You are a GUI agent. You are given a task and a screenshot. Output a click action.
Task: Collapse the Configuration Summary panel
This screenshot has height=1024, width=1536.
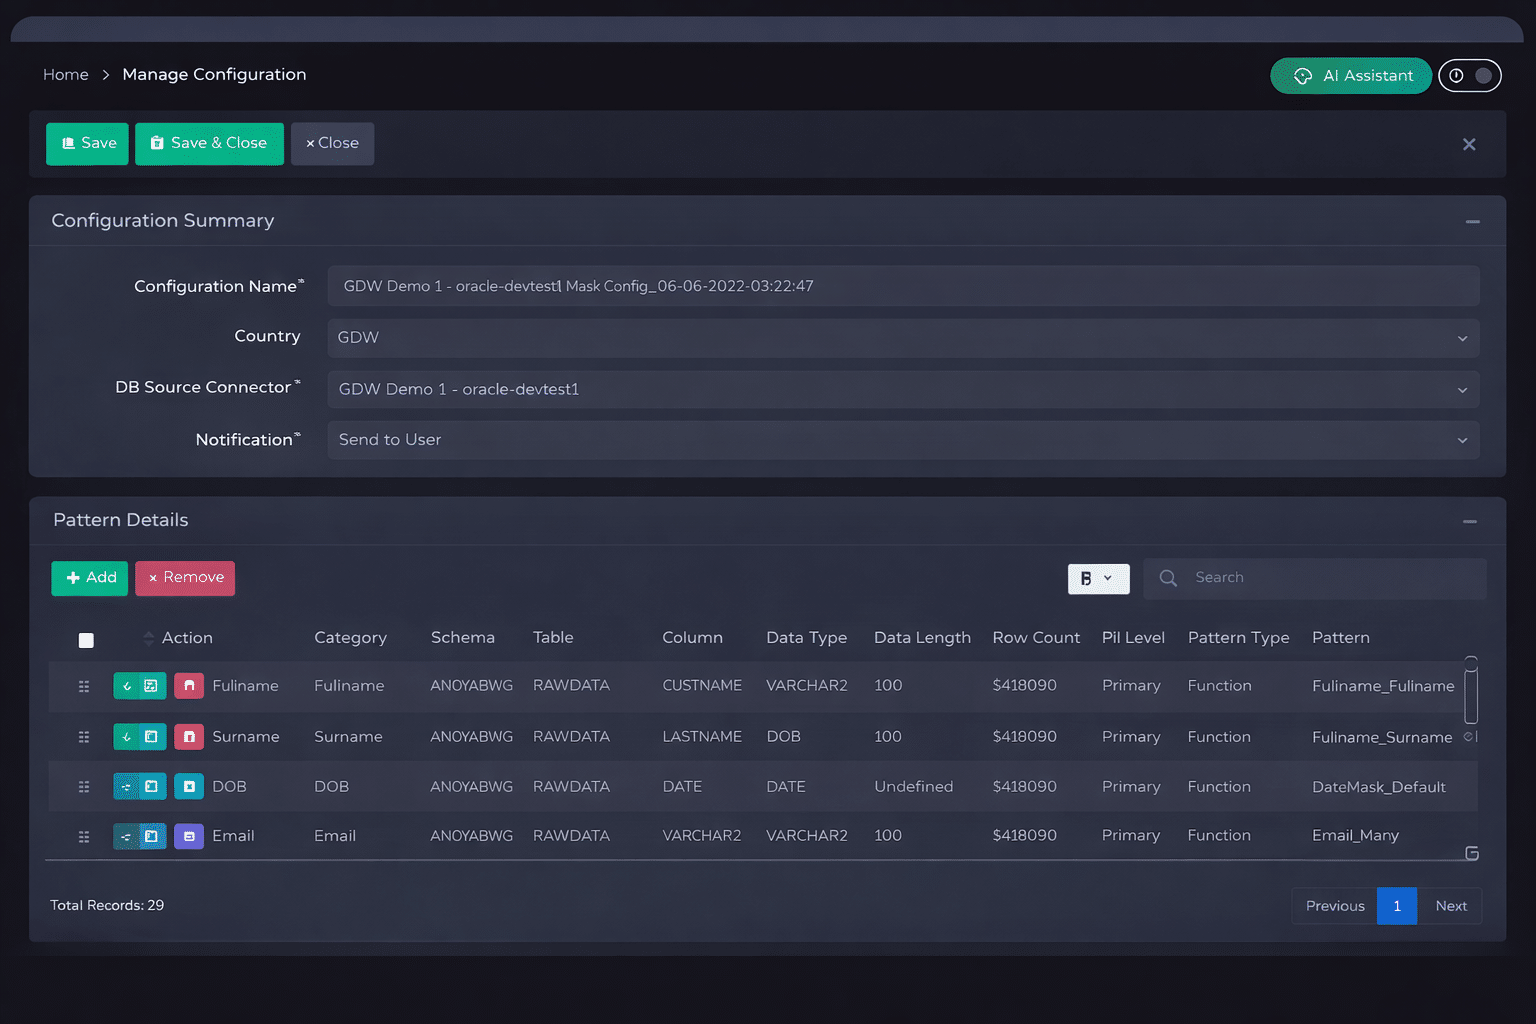coord(1472,222)
